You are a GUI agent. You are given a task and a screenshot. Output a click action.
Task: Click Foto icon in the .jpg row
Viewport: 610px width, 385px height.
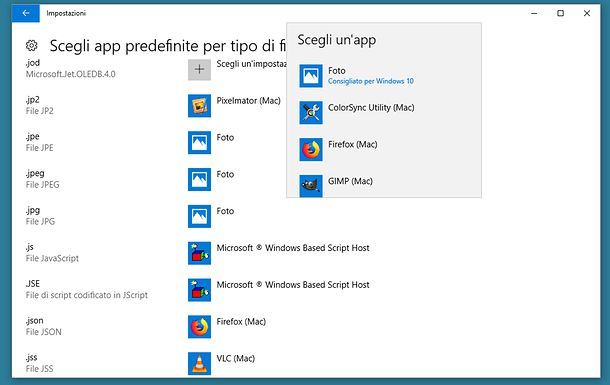tap(199, 216)
